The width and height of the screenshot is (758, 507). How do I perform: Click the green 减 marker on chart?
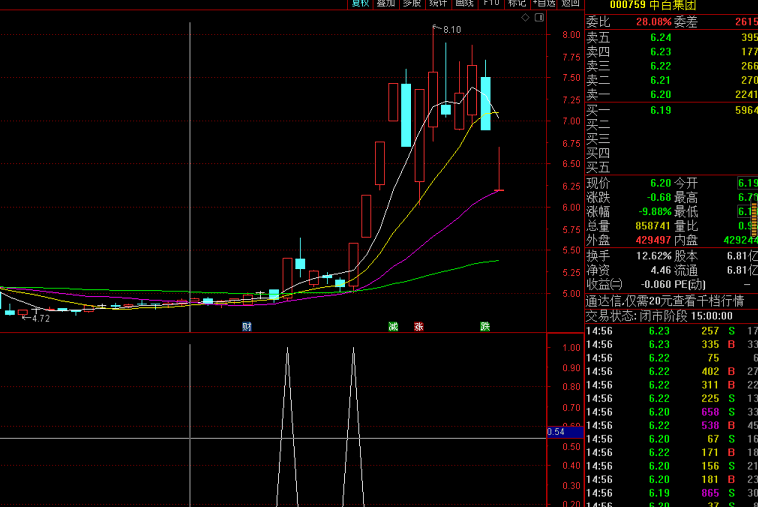(x=394, y=327)
